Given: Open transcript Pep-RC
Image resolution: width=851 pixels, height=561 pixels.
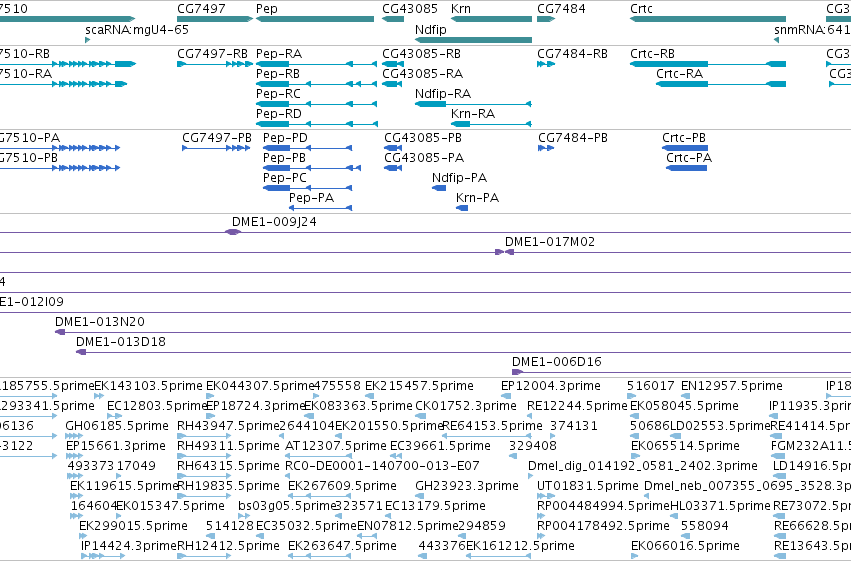Looking at the screenshot, I should tap(316, 104).
